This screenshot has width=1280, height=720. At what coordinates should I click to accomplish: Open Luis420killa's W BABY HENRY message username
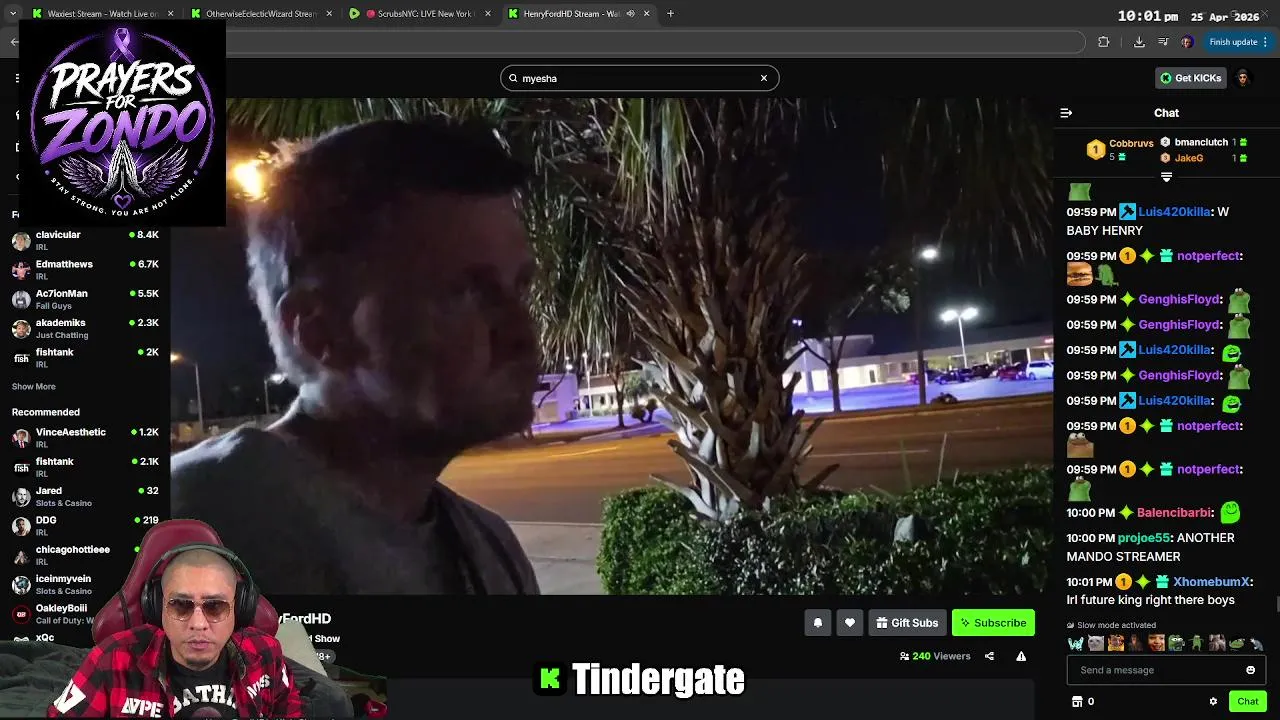(1174, 212)
